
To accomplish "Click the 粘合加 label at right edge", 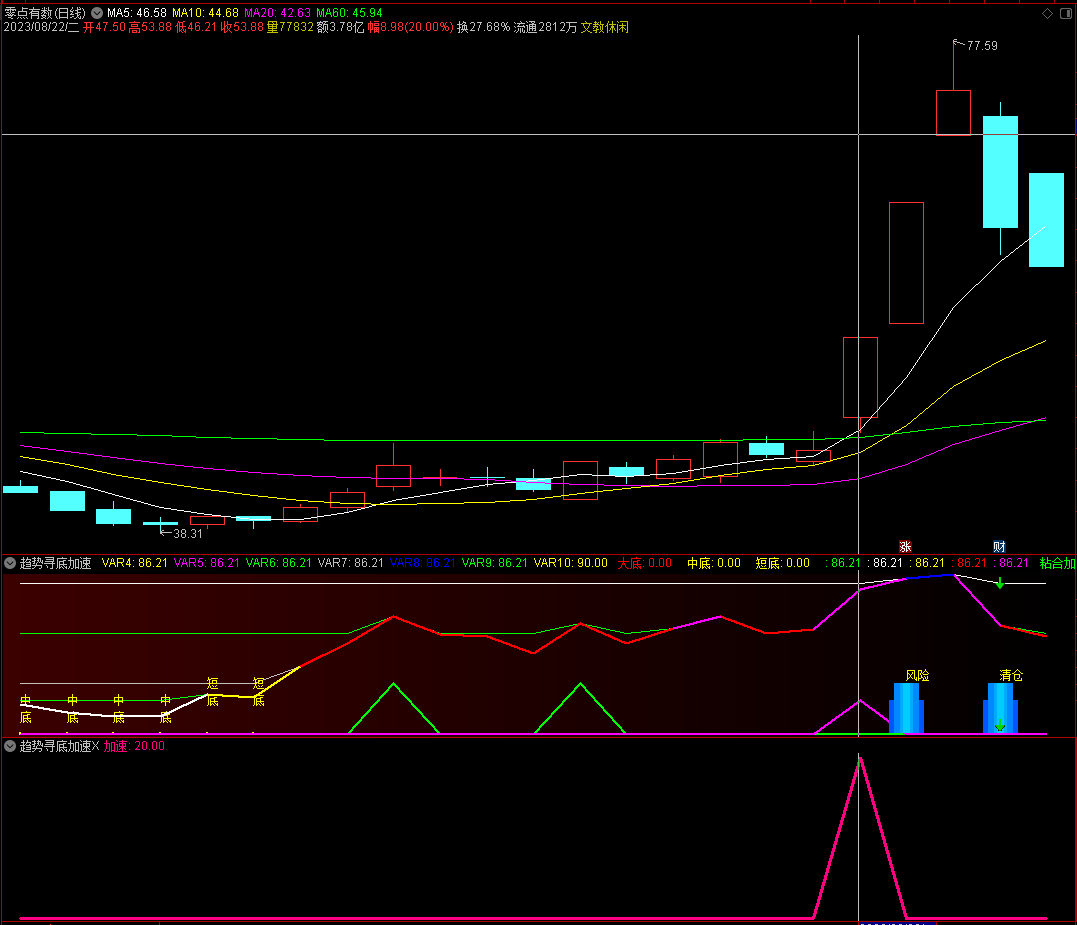I will tap(1057, 563).
